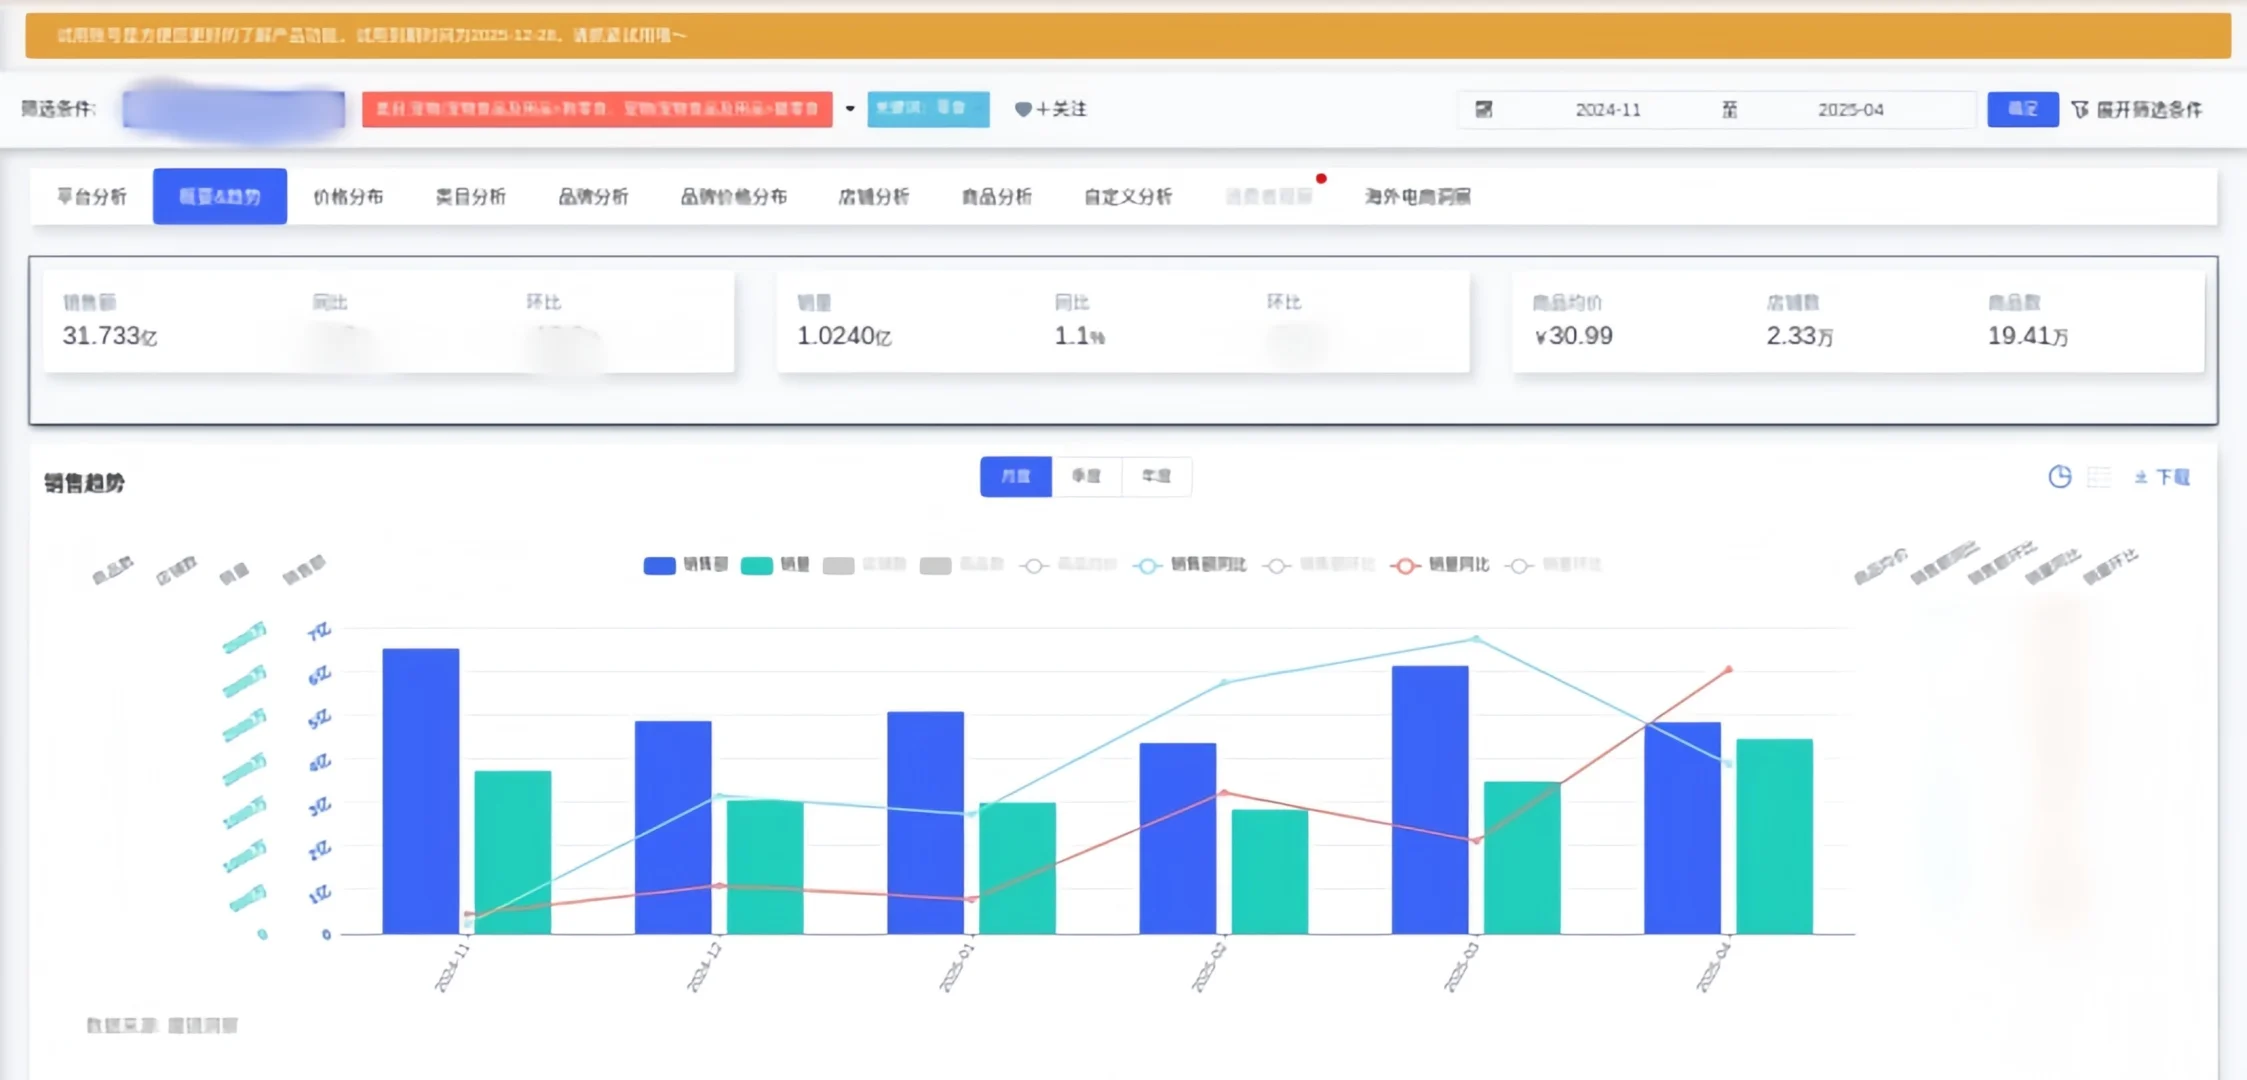Click the 2025-01 x-axis label
Viewport: 2247px width, 1080px height.
click(x=956, y=966)
